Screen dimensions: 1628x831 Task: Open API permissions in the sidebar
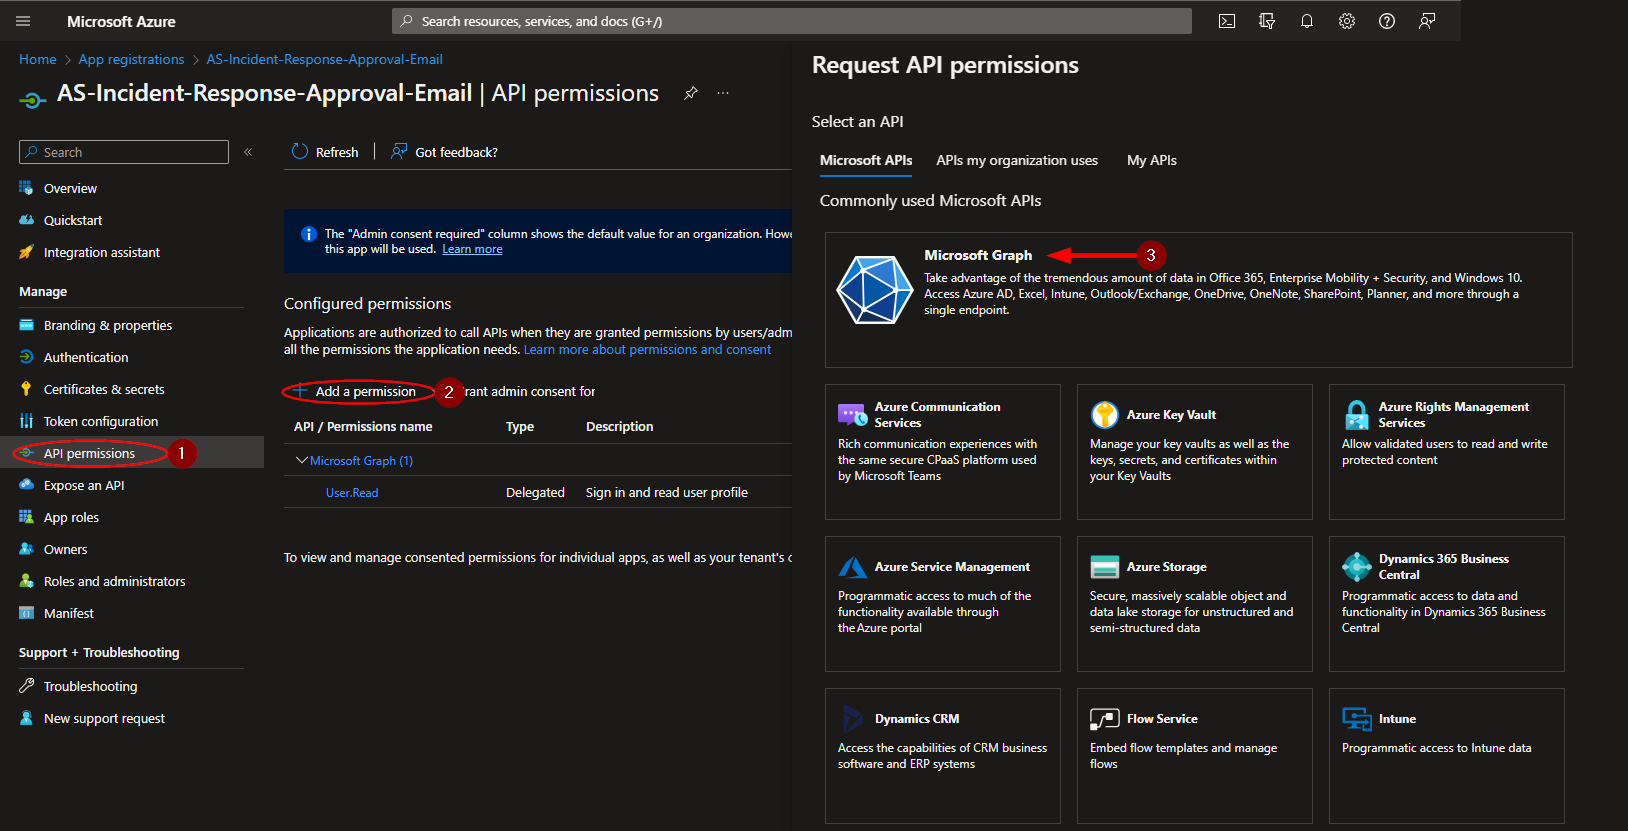pos(132,453)
